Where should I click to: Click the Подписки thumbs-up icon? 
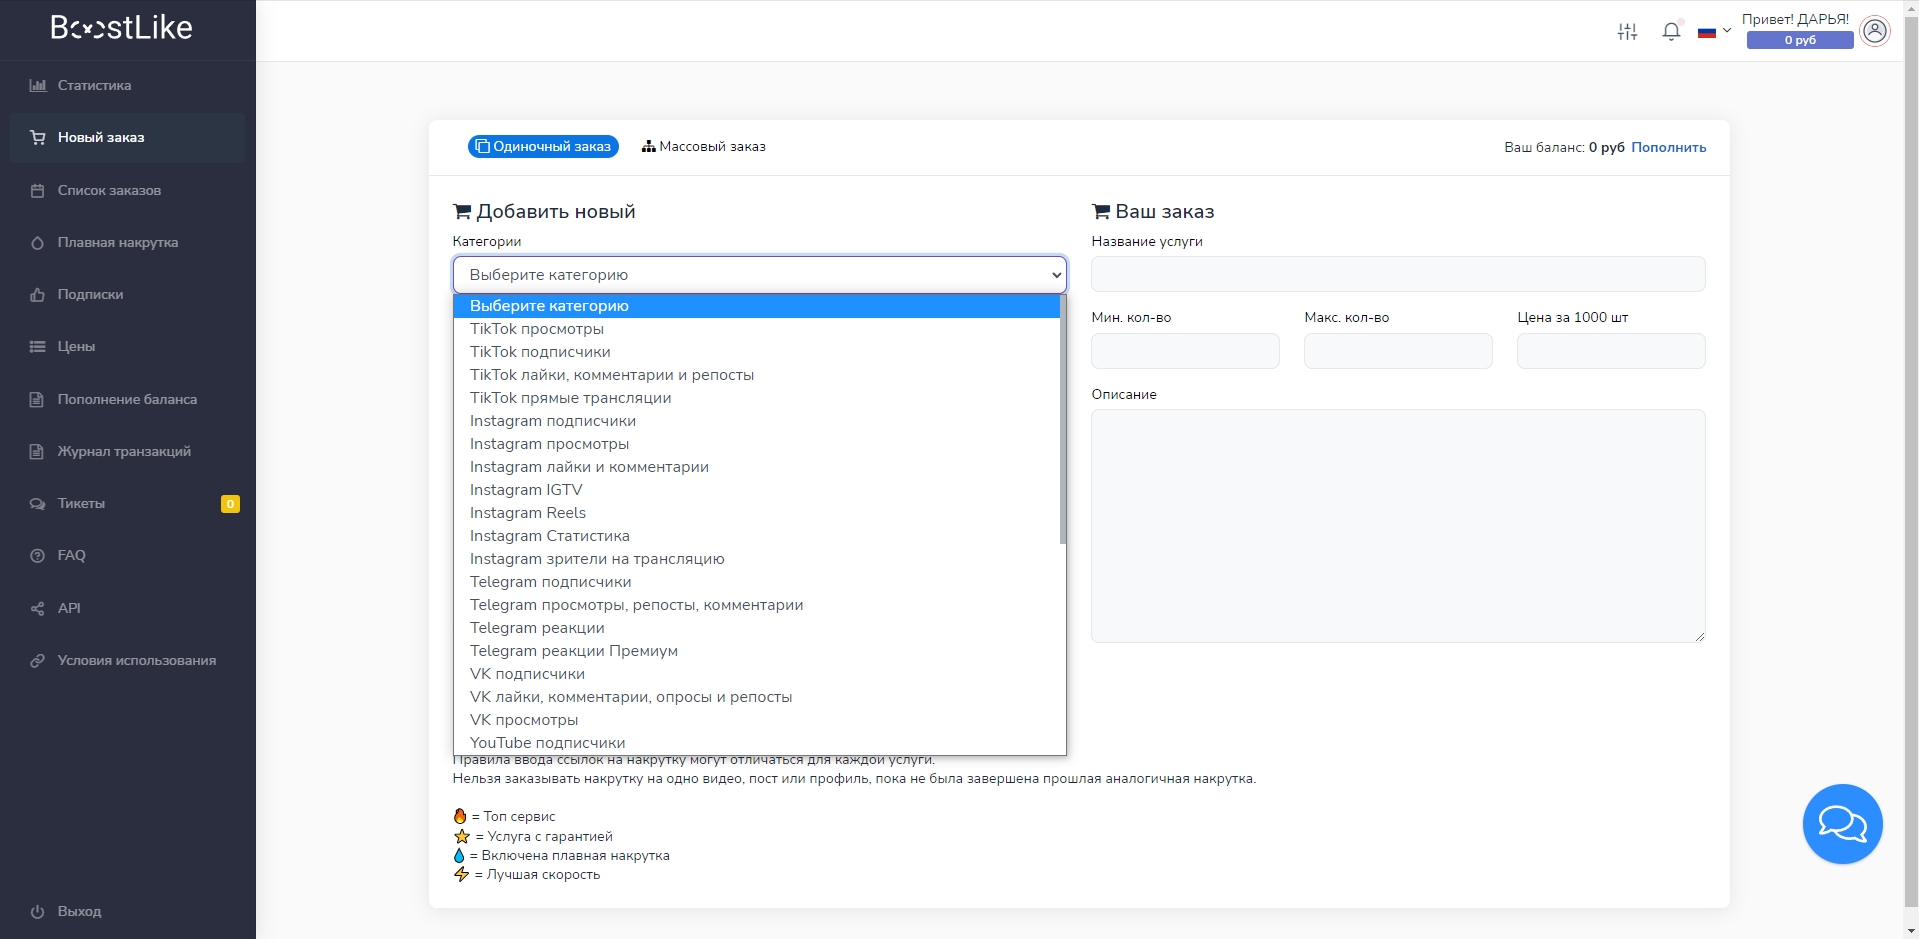click(x=38, y=294)
